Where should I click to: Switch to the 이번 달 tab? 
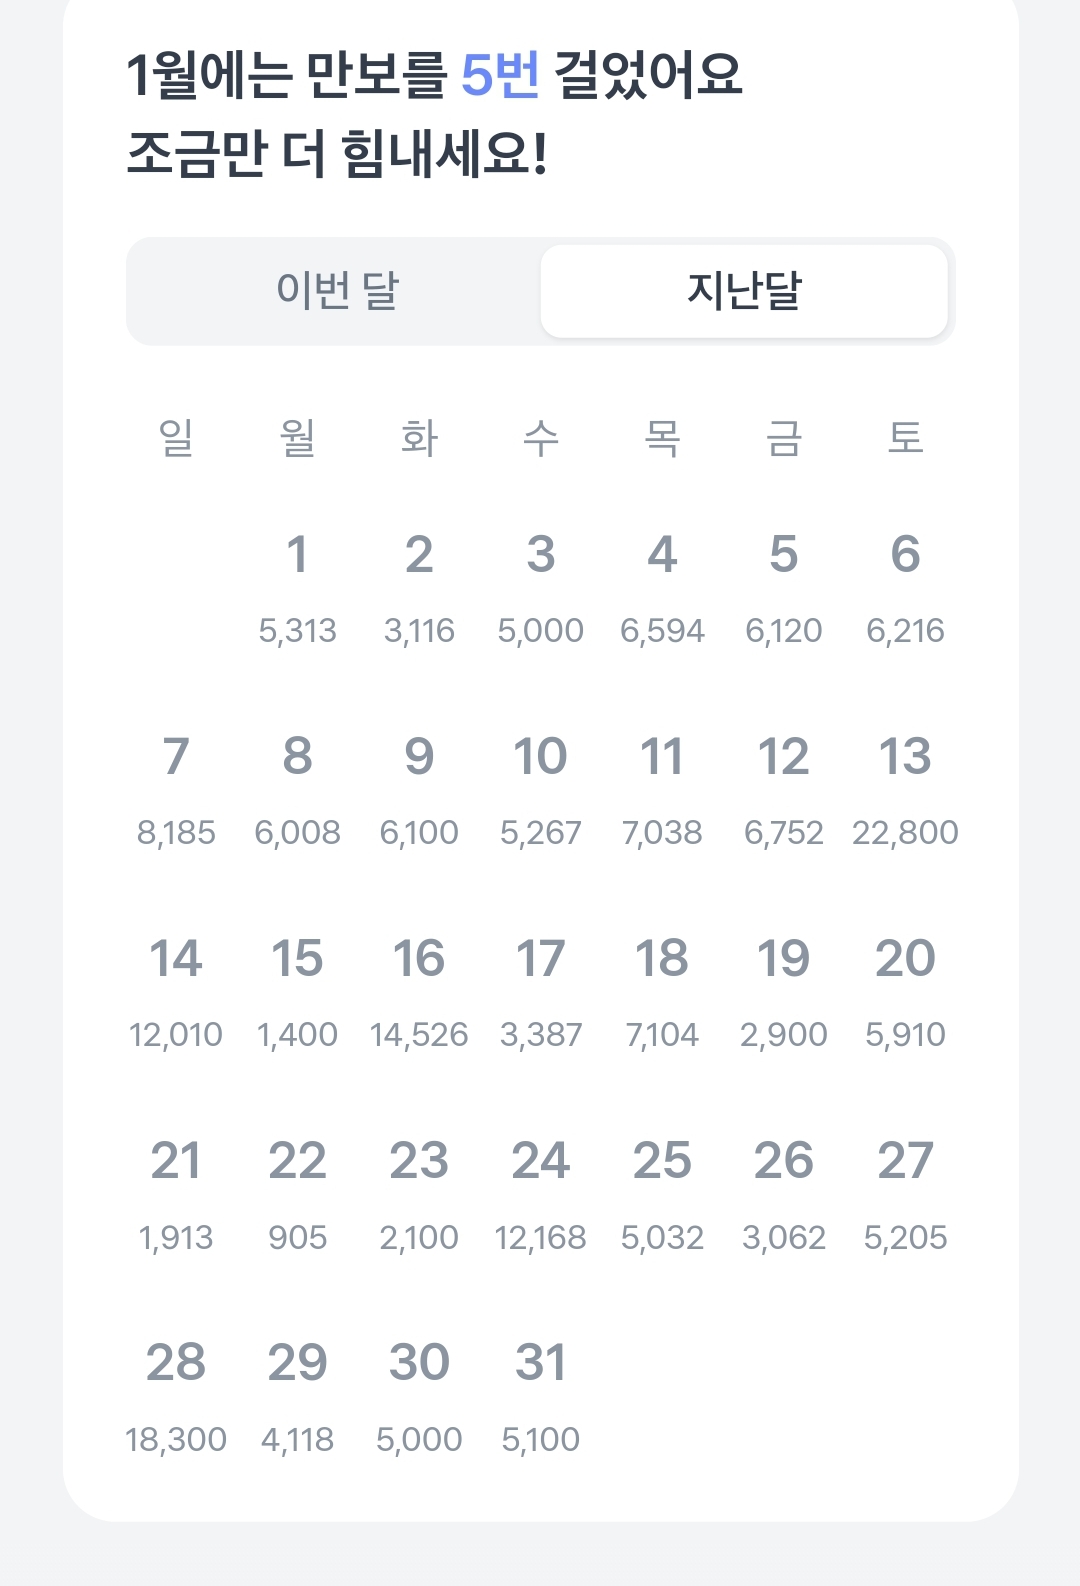[337, 291]
